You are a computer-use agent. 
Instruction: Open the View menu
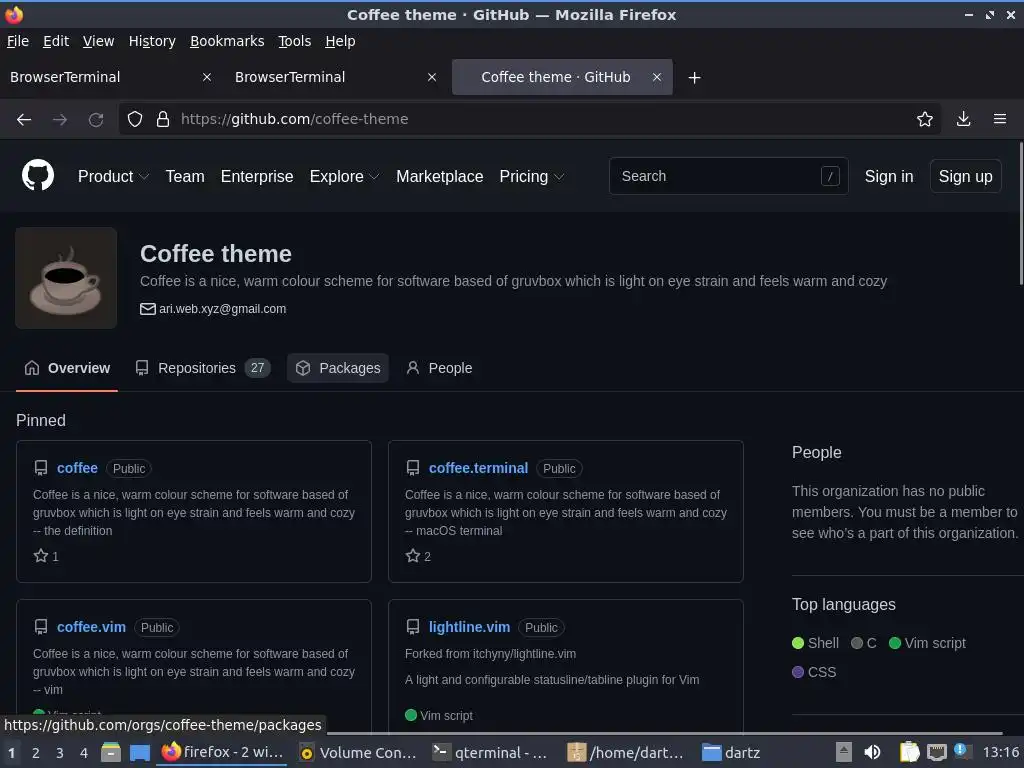[x=98, y=41]
